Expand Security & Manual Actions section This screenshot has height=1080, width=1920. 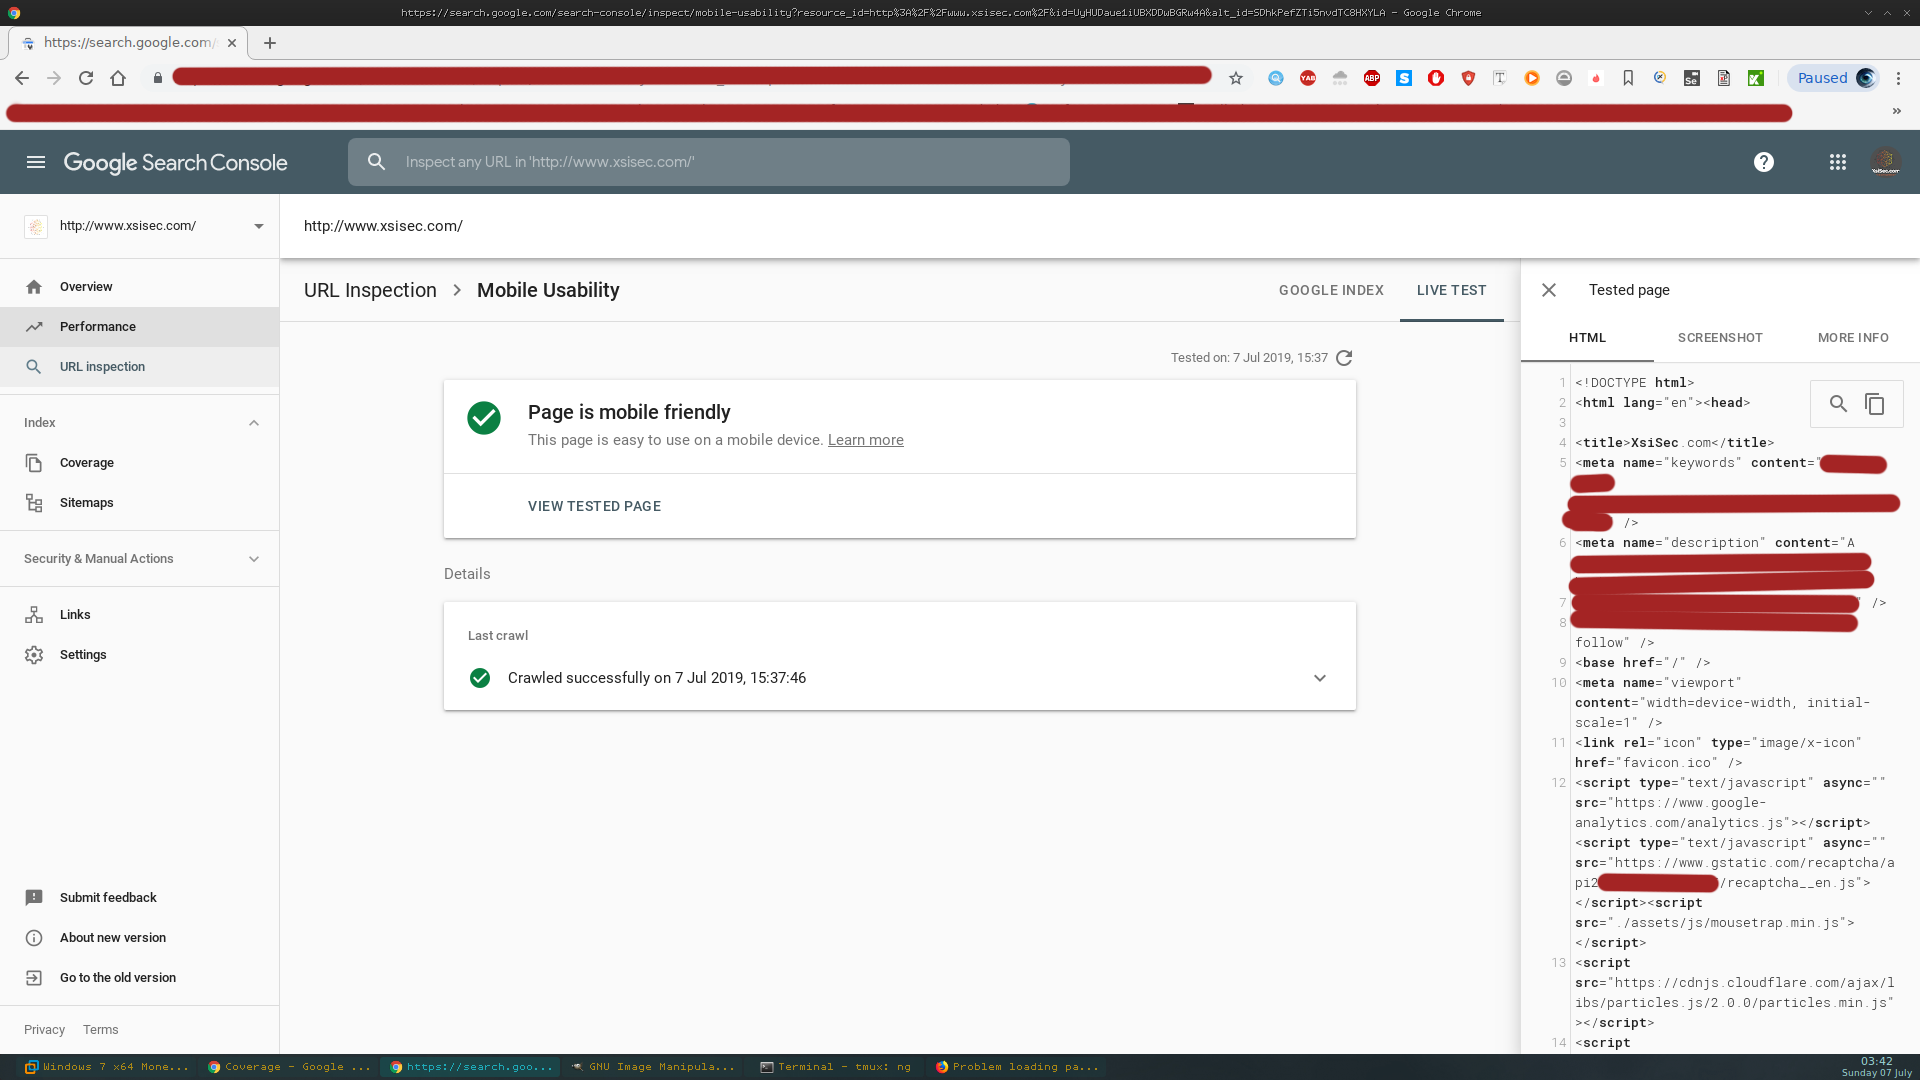[254, 559]
